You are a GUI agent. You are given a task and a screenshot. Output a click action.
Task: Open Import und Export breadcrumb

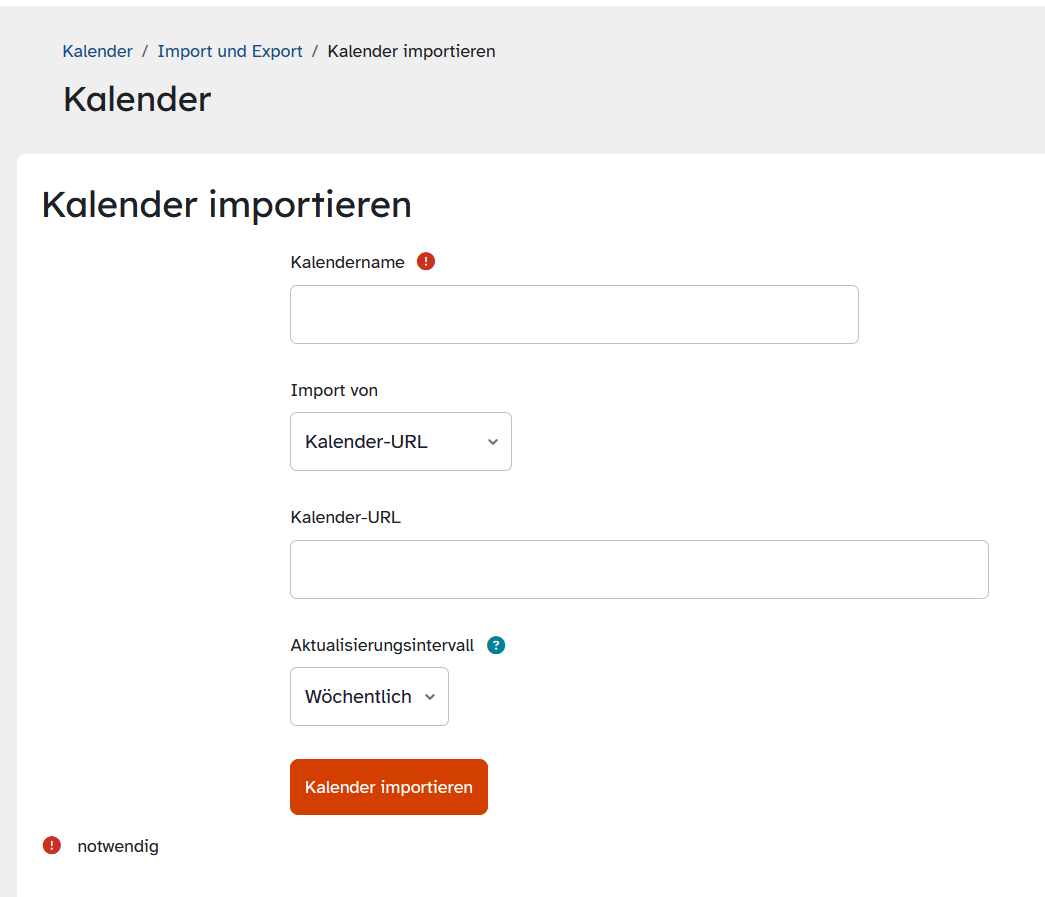tap(230, 51)
